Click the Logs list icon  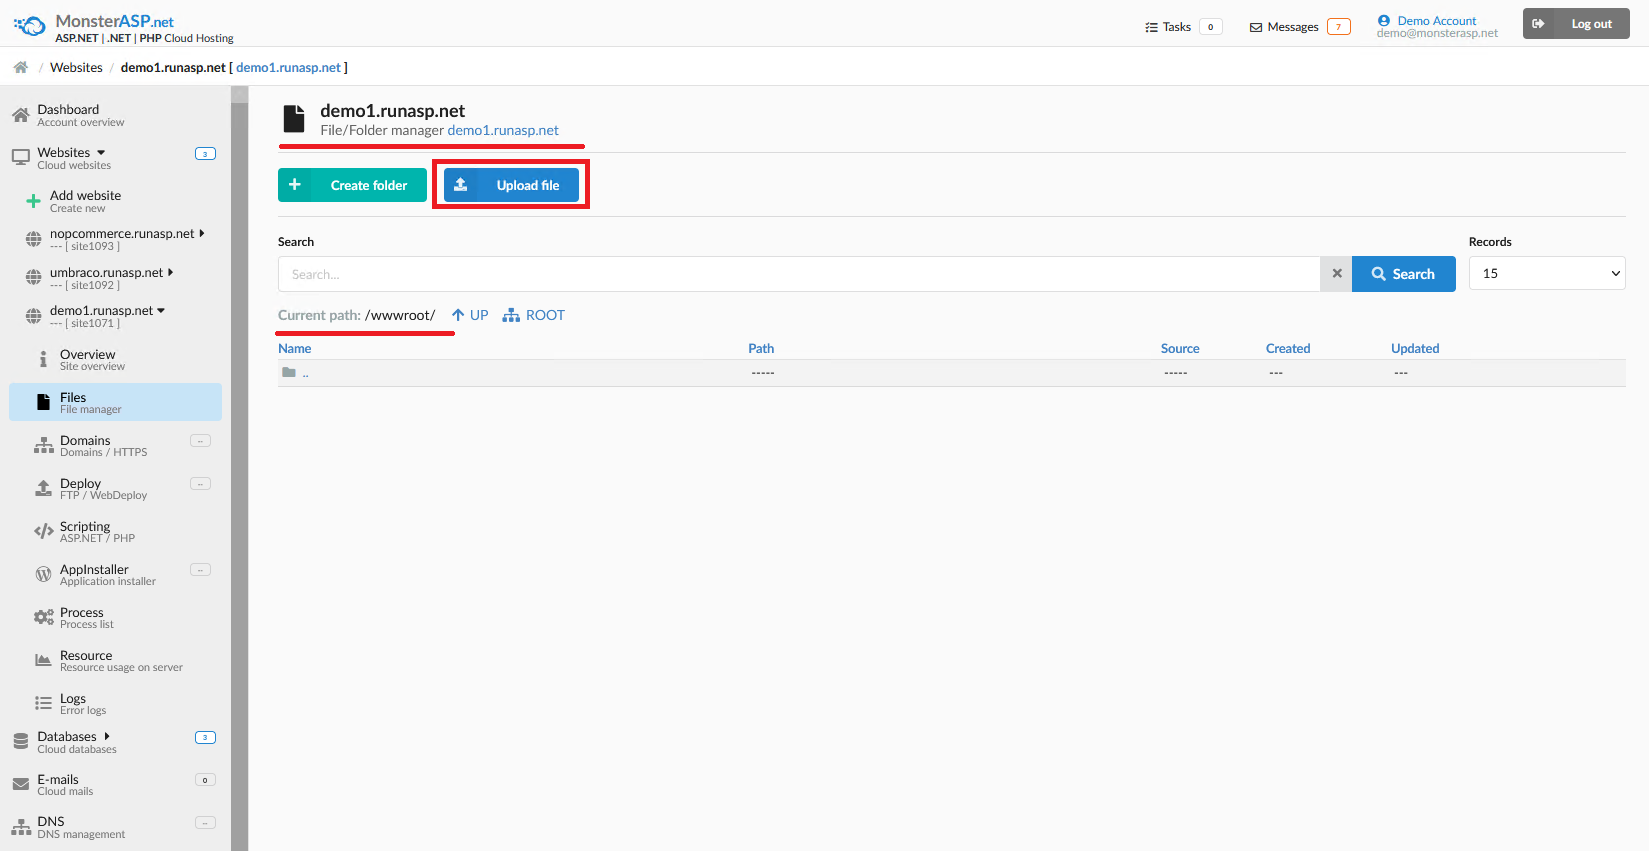(43, 703)
